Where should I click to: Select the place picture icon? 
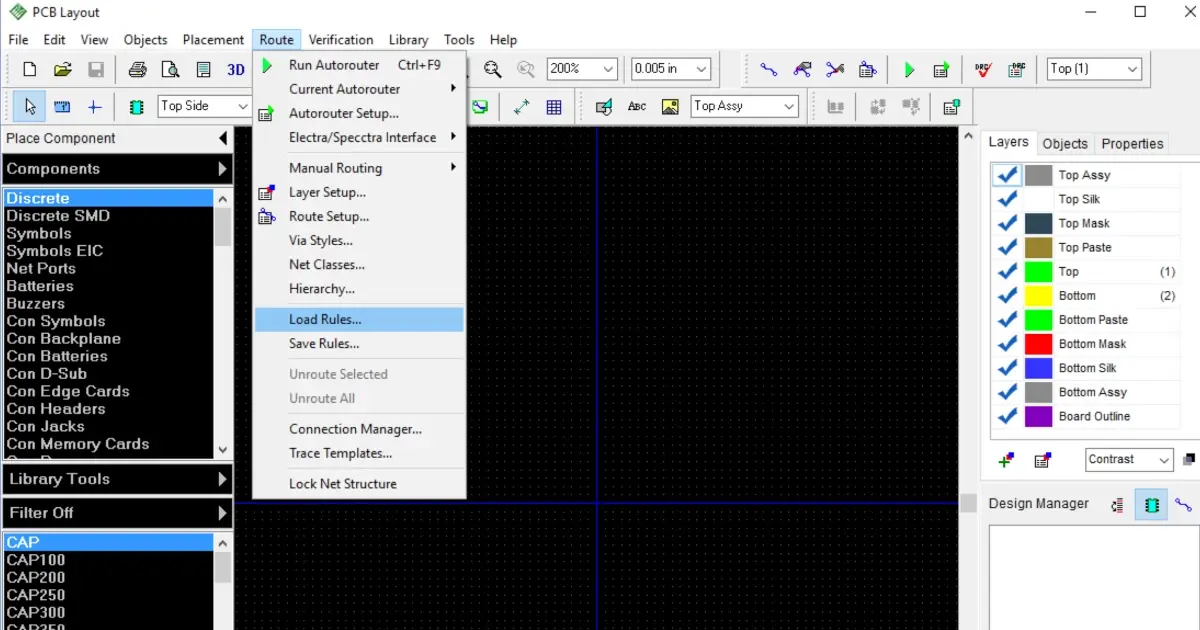point(668,106)
